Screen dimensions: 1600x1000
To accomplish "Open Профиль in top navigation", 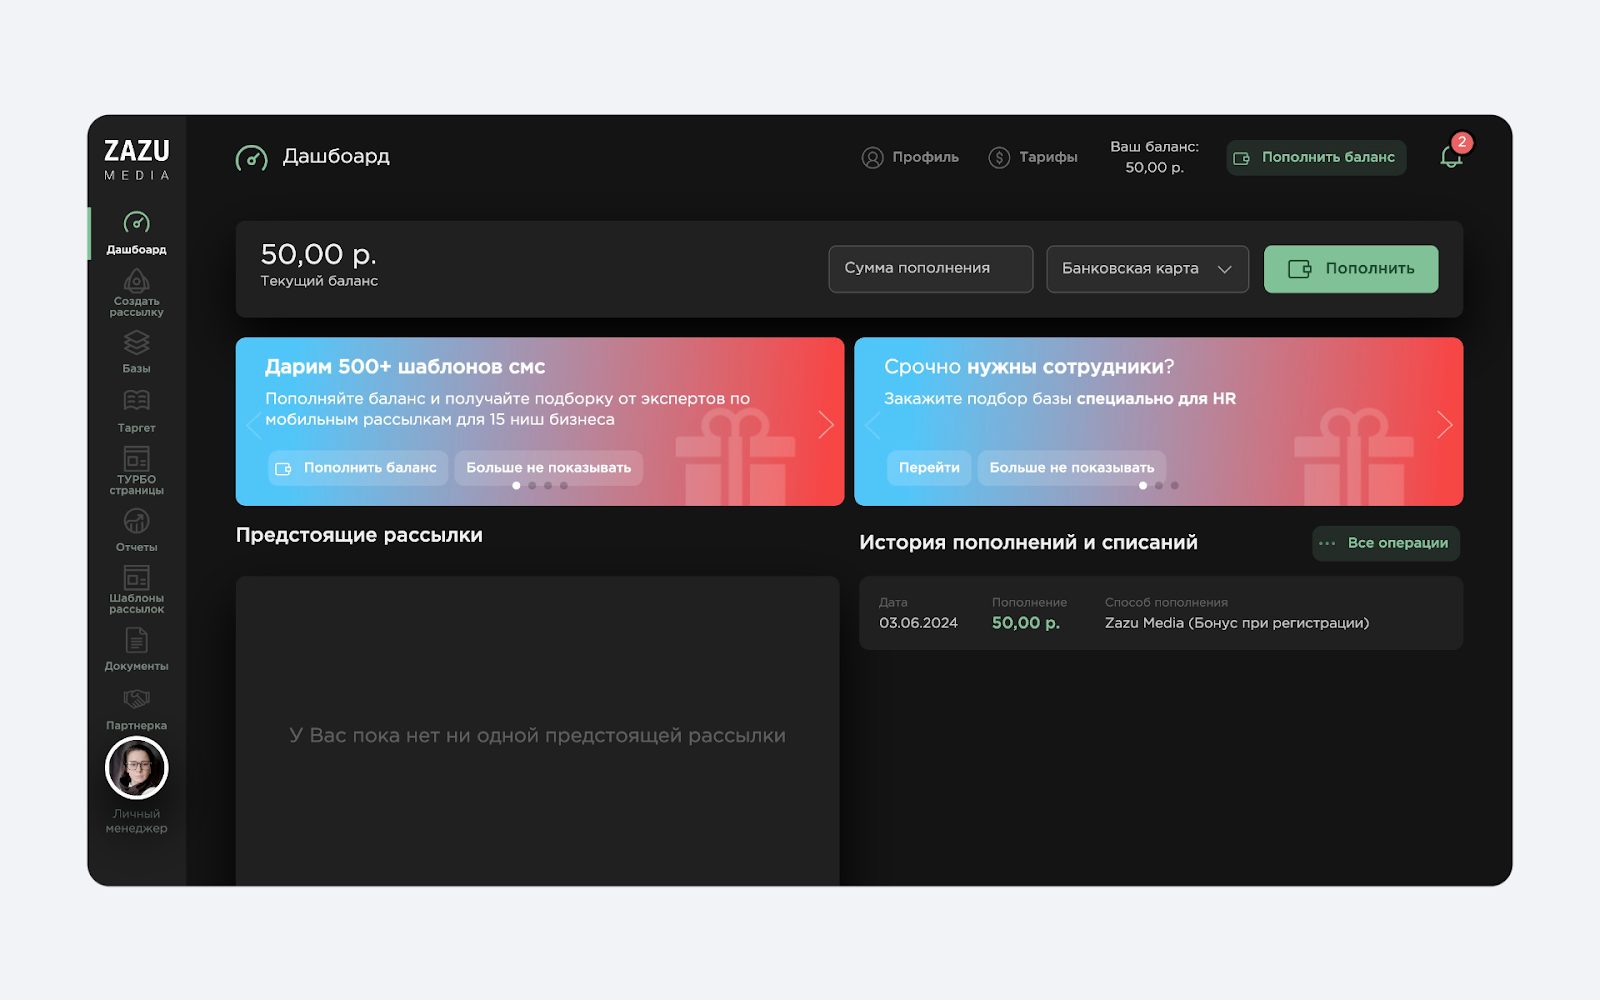I will pyautogui.click(x=910, y=157).
